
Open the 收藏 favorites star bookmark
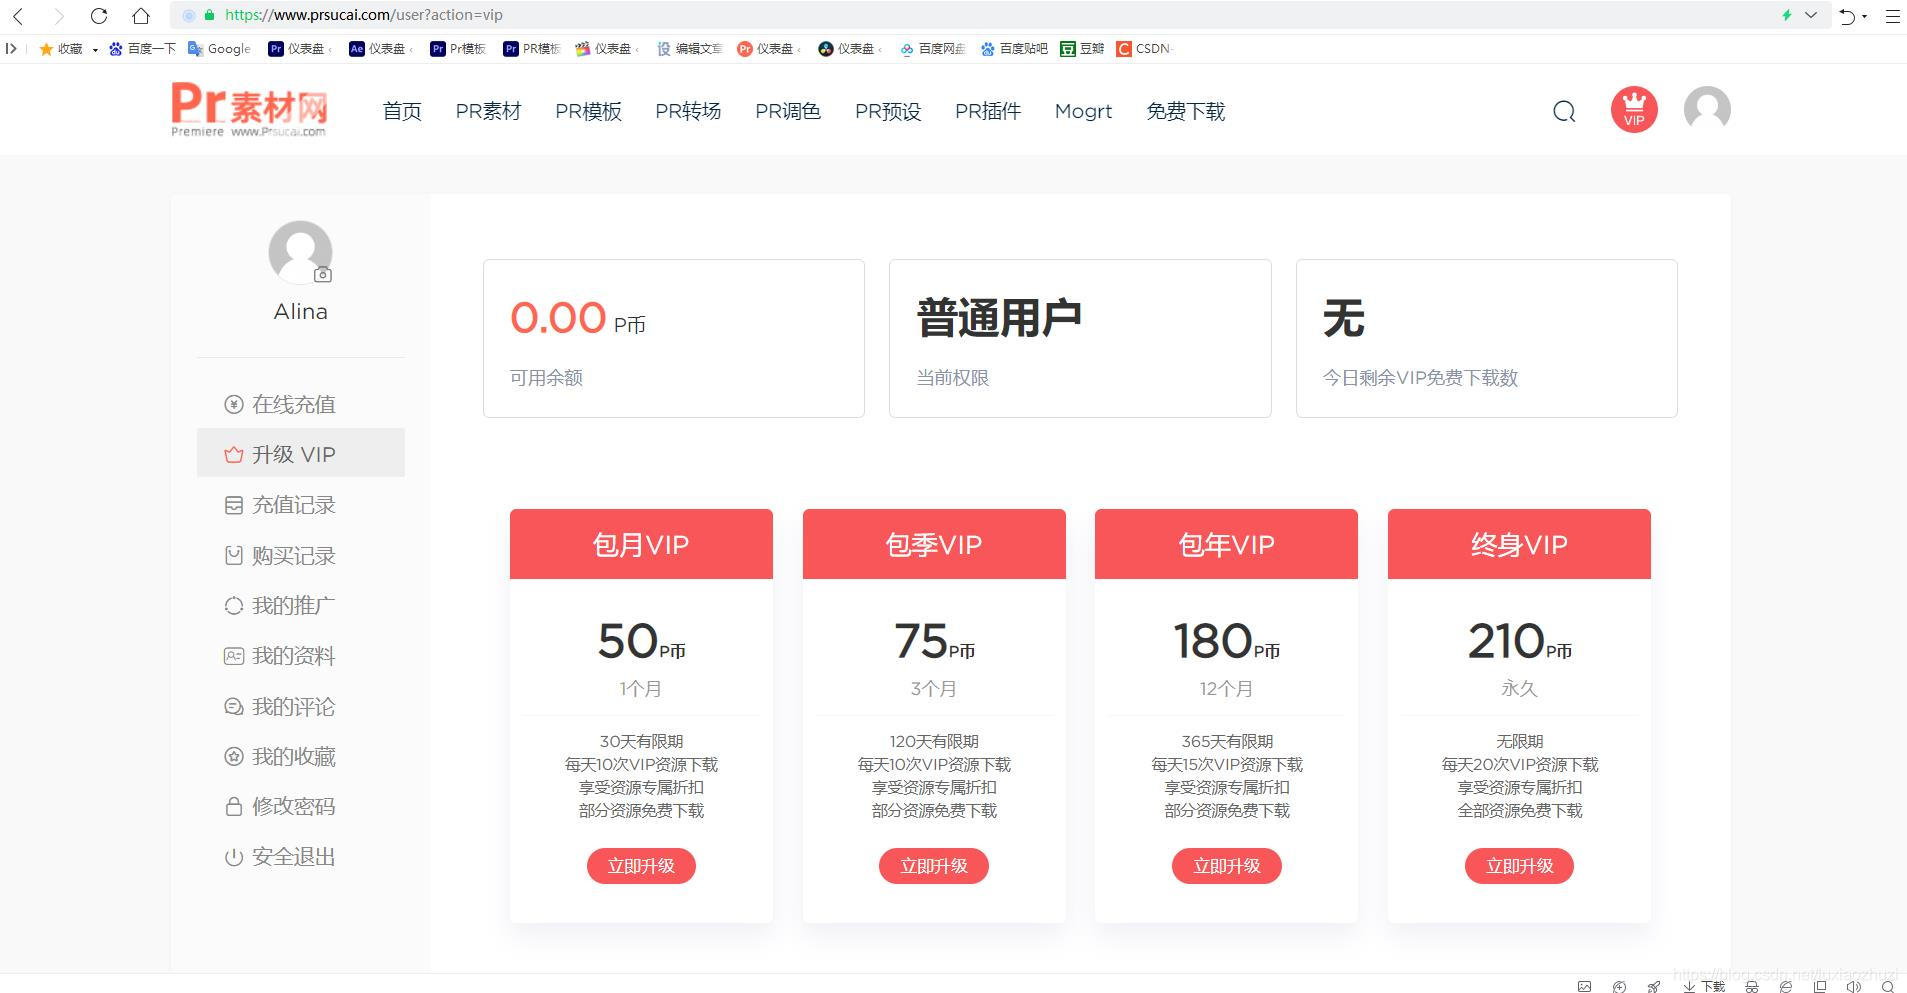[62, 48]
